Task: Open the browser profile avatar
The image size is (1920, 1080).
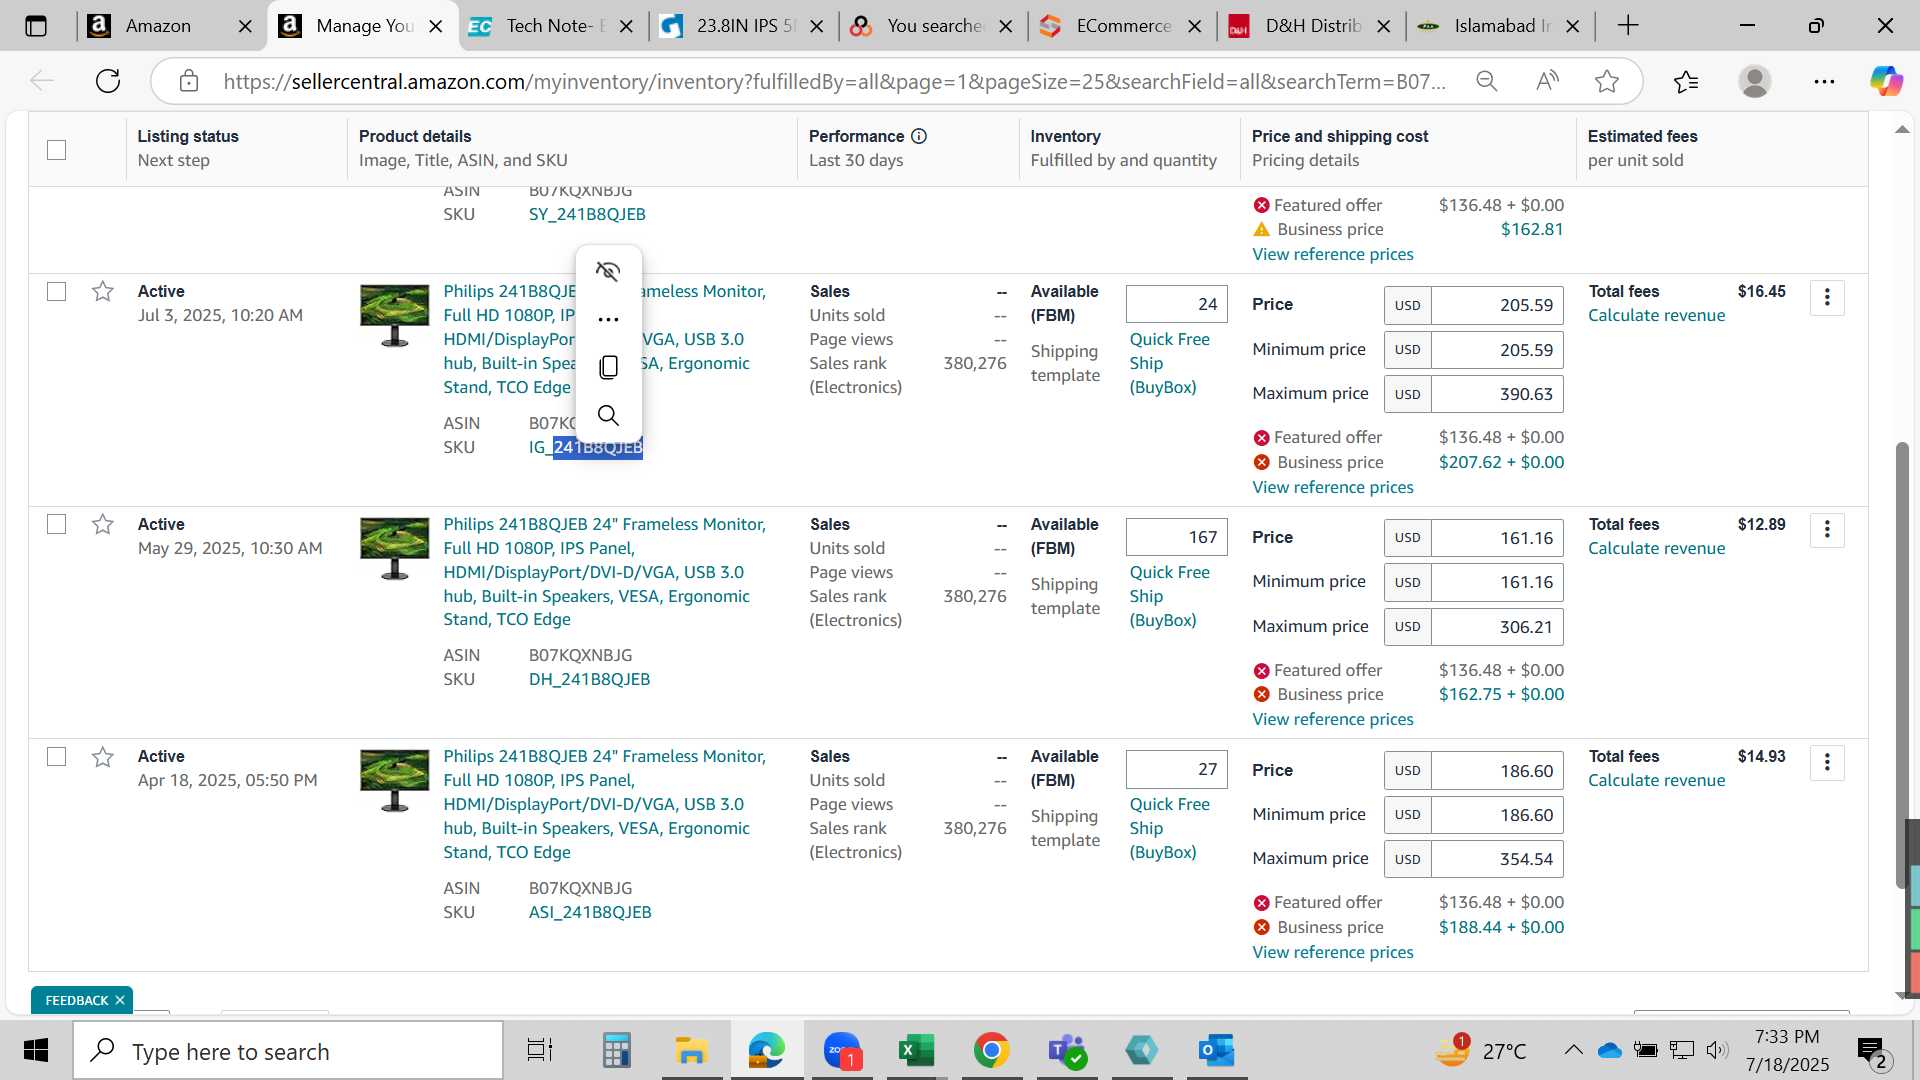Action: [1755, 81]
